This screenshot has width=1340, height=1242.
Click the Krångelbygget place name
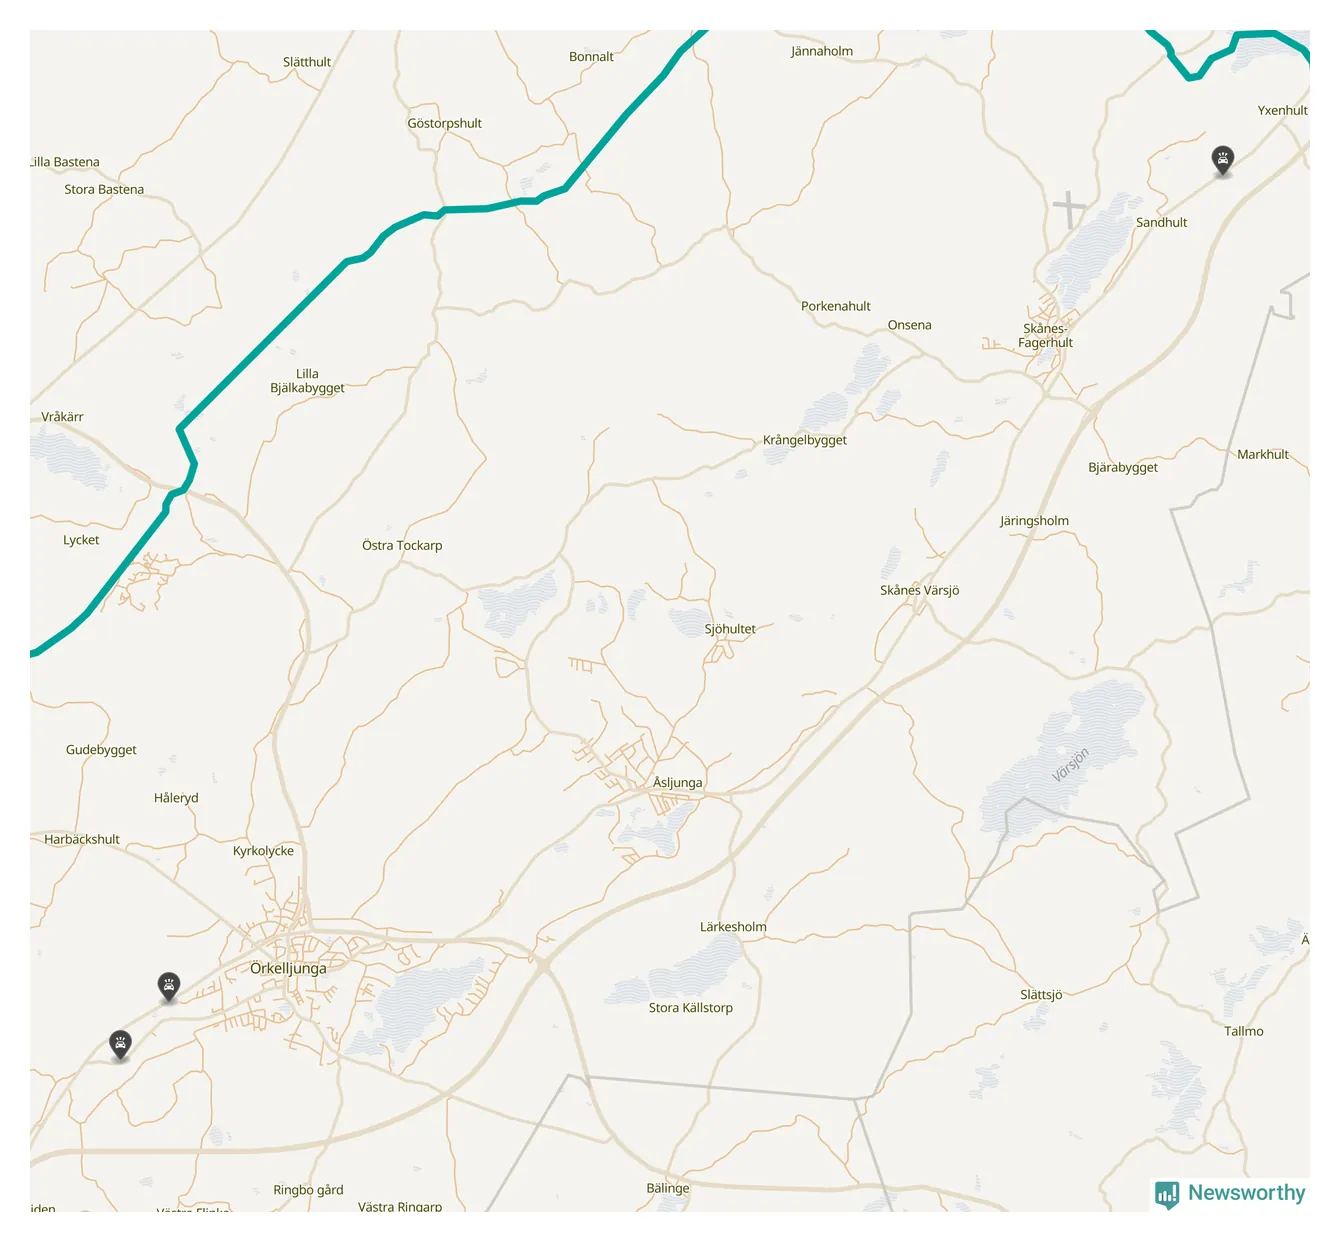tap(804, 440)
